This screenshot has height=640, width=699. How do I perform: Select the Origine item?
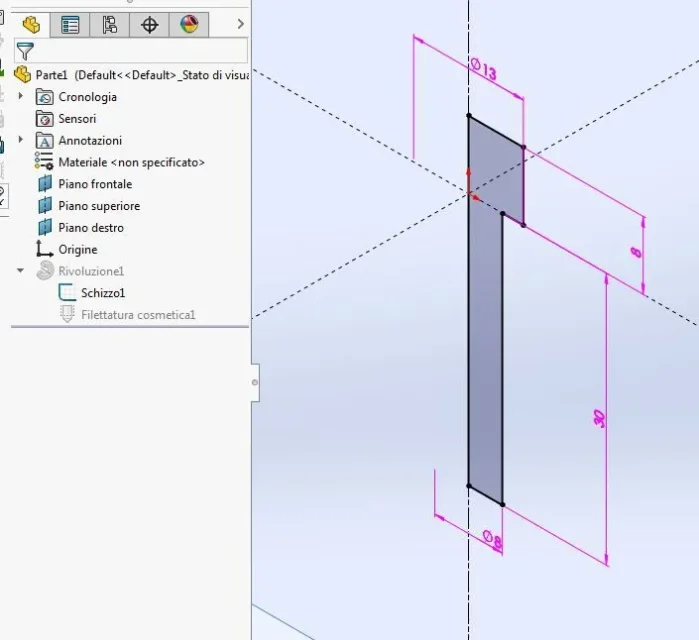click(78, 250)
